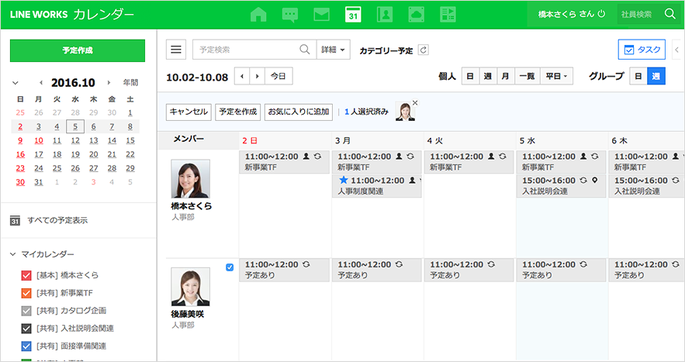Open the Message chat icon
Image resolution: width=685 pixels, height=362 pixels.
point(290,14)
